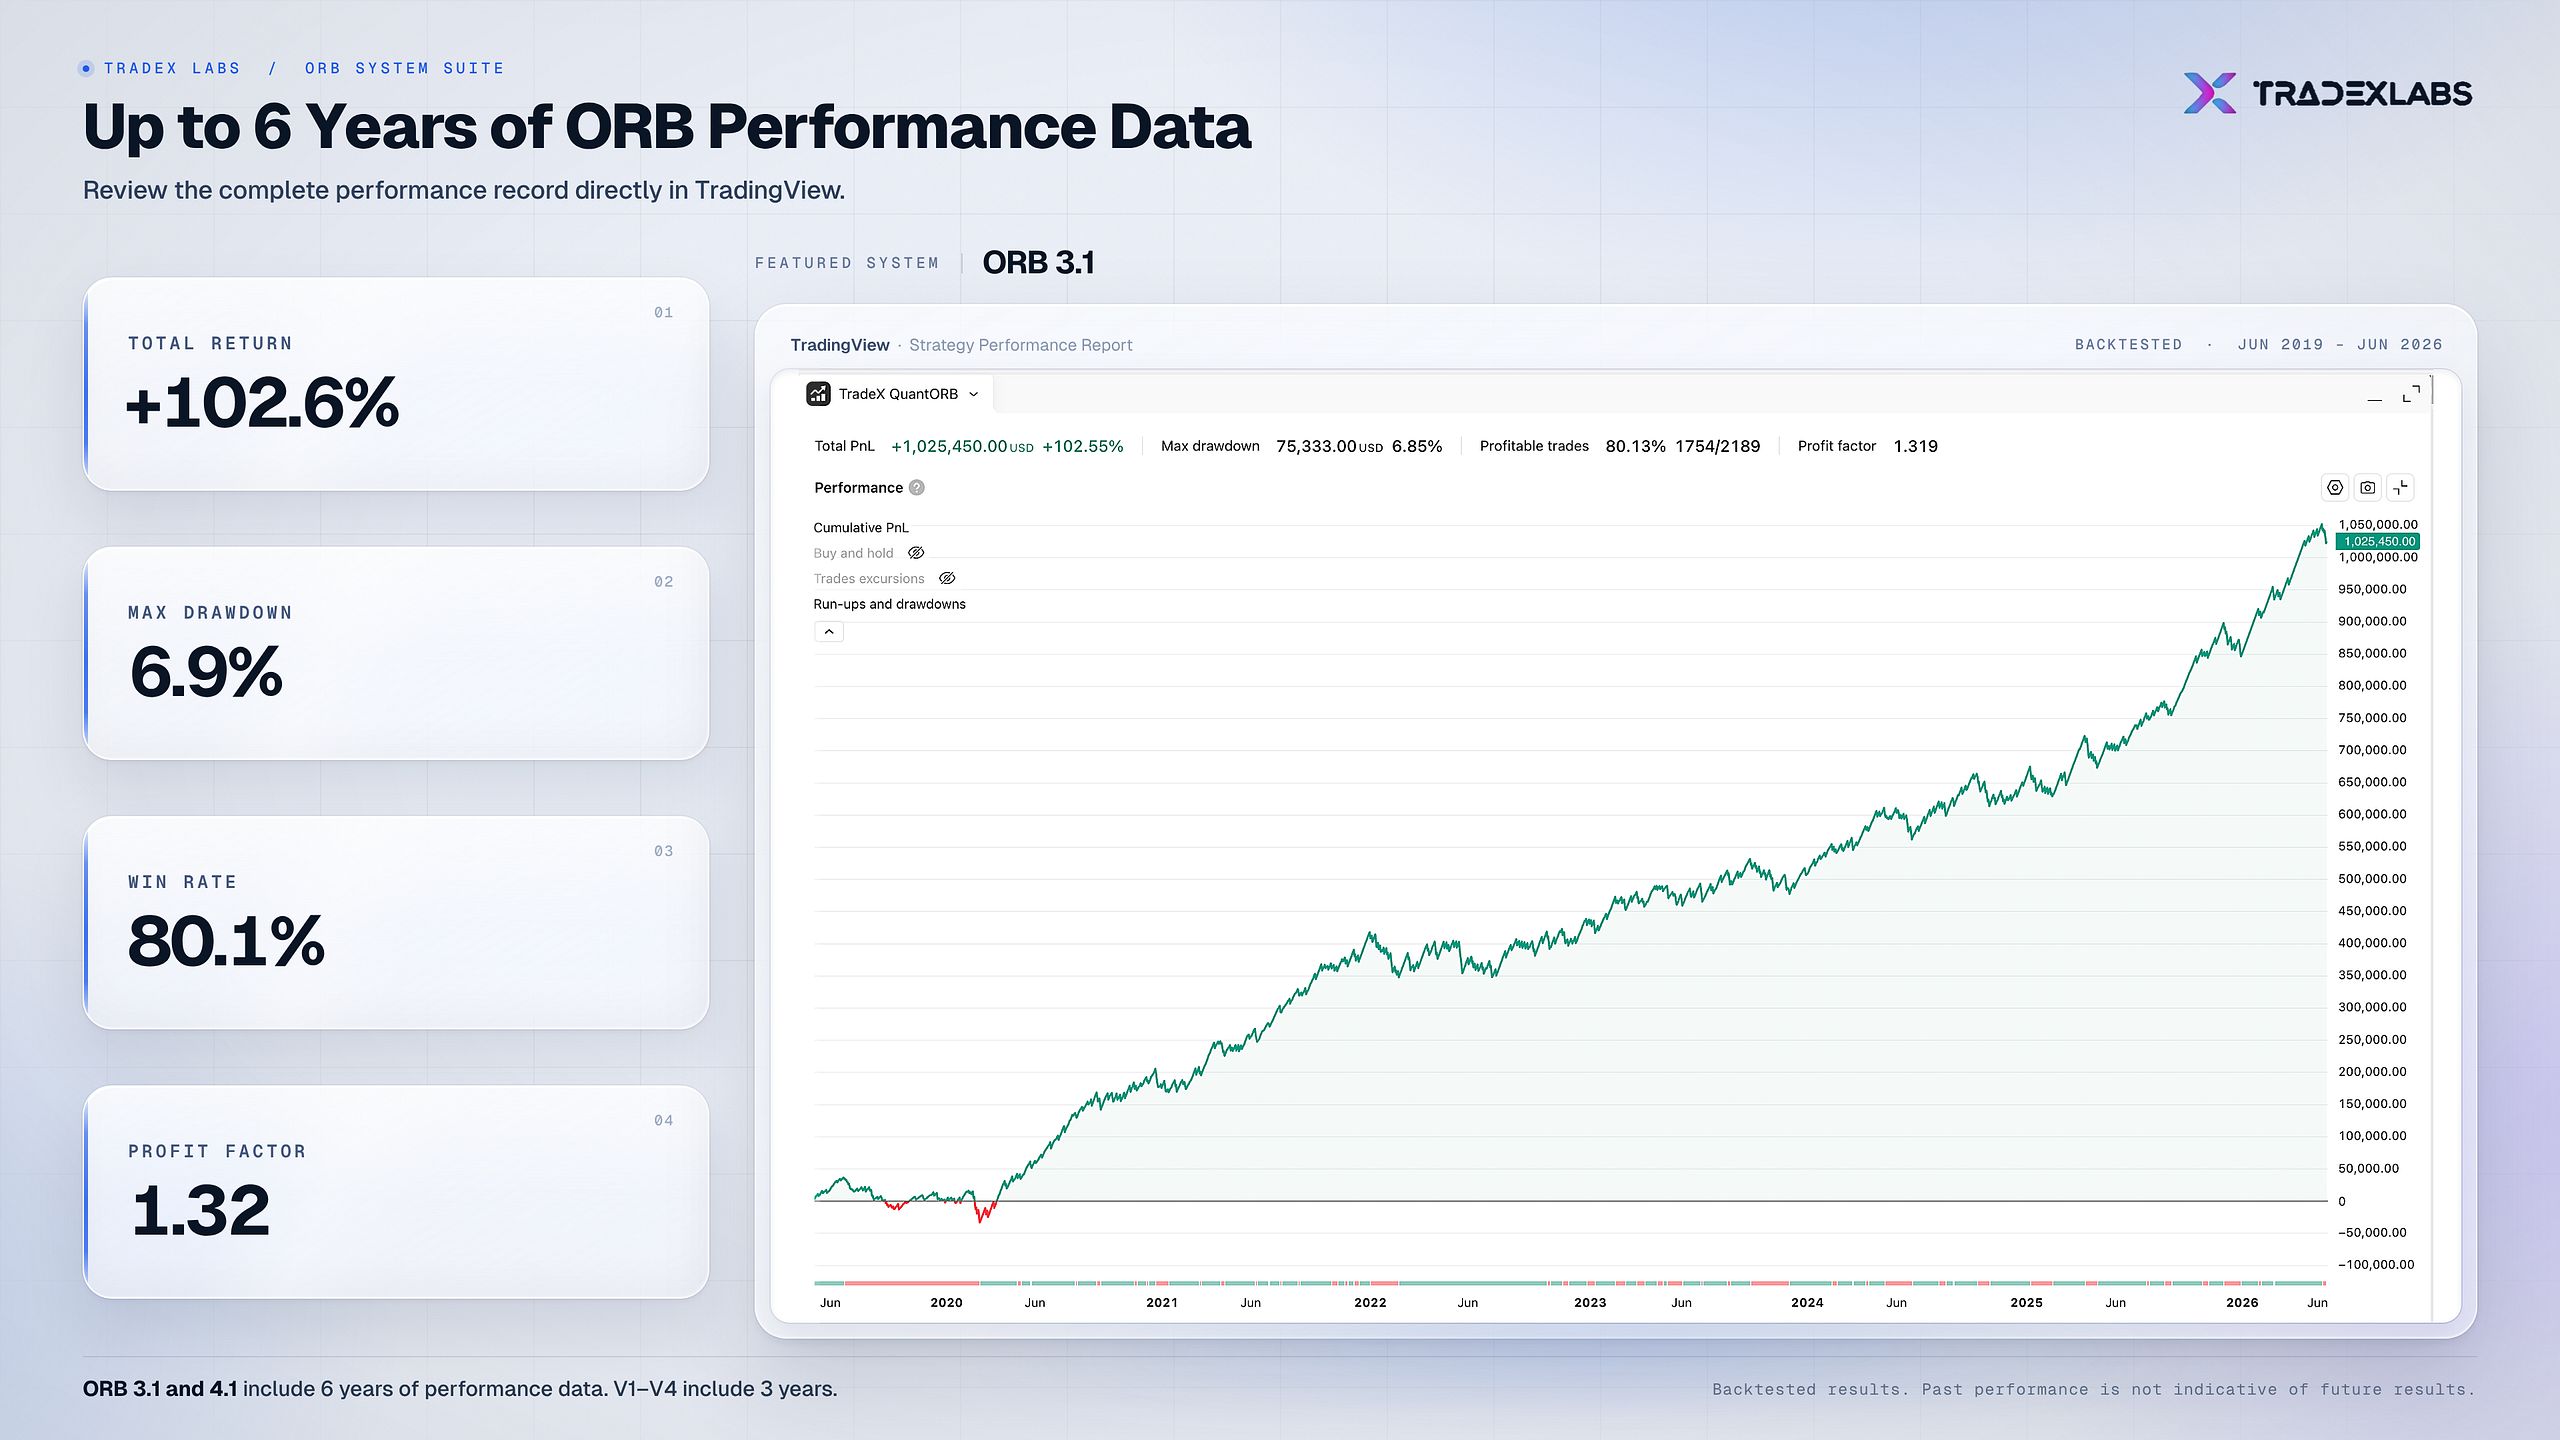
Task: Click the main headline about ORB Performance Data
Action: click(667, 127)
